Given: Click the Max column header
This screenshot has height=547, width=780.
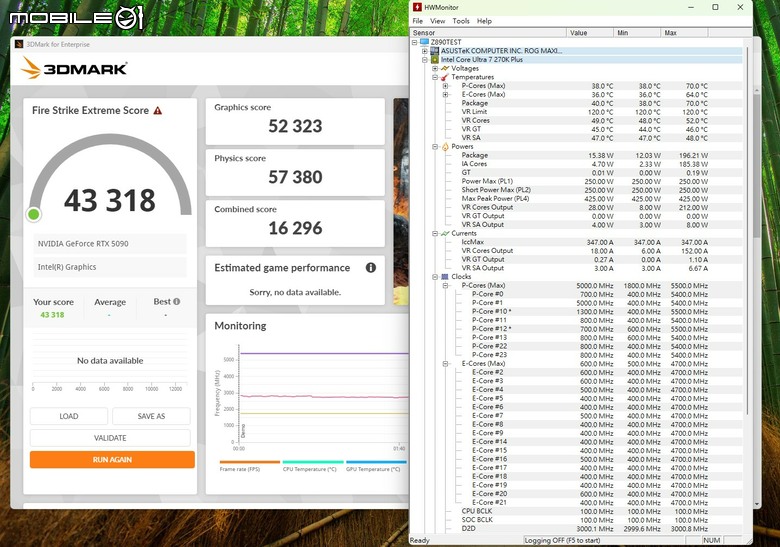Looking at the screenshot, I should 684,33.
